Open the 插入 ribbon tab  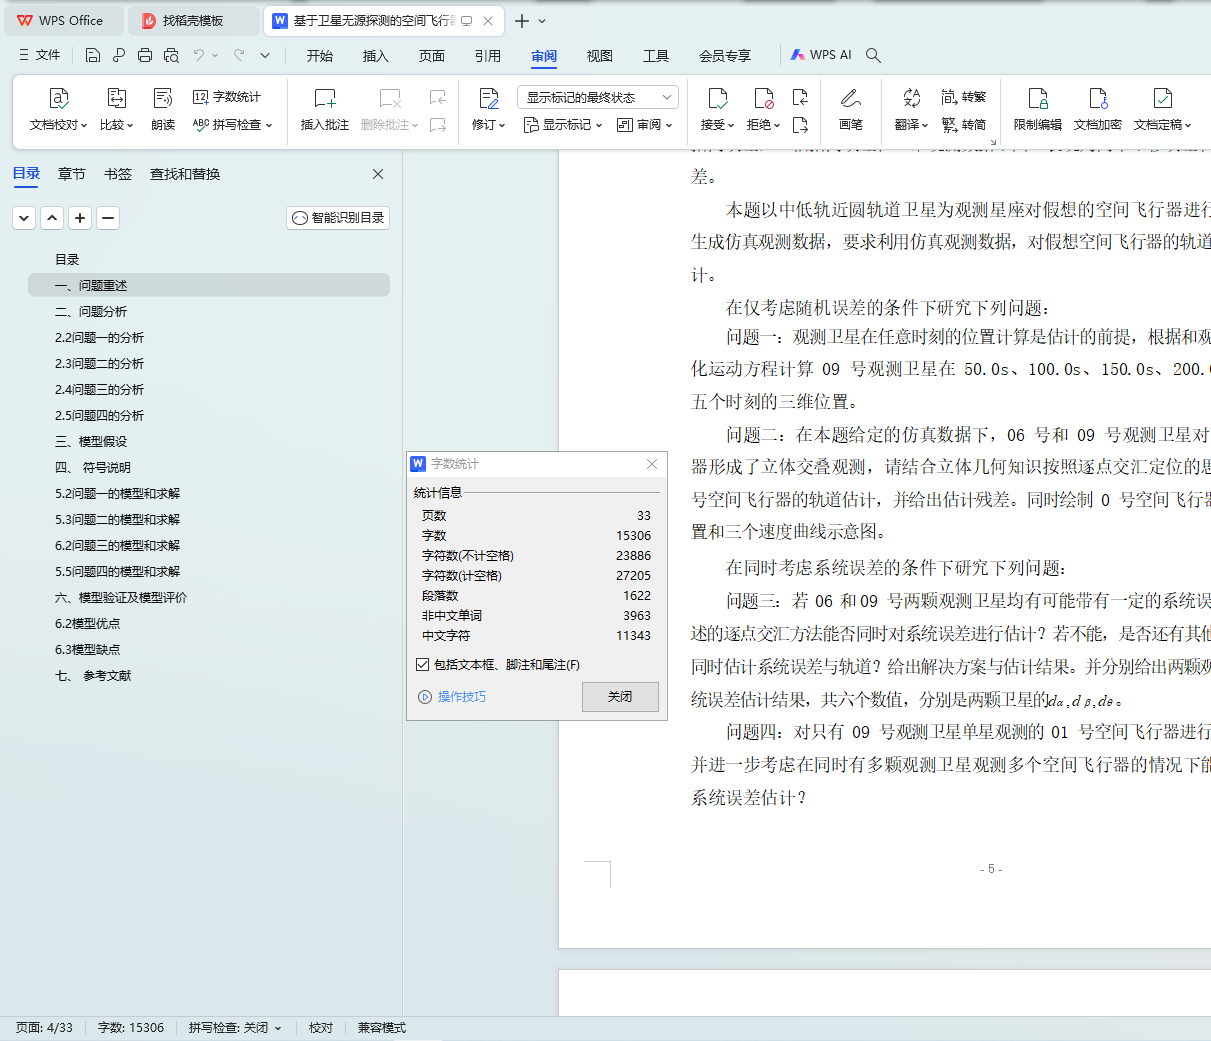pos(376,56)
